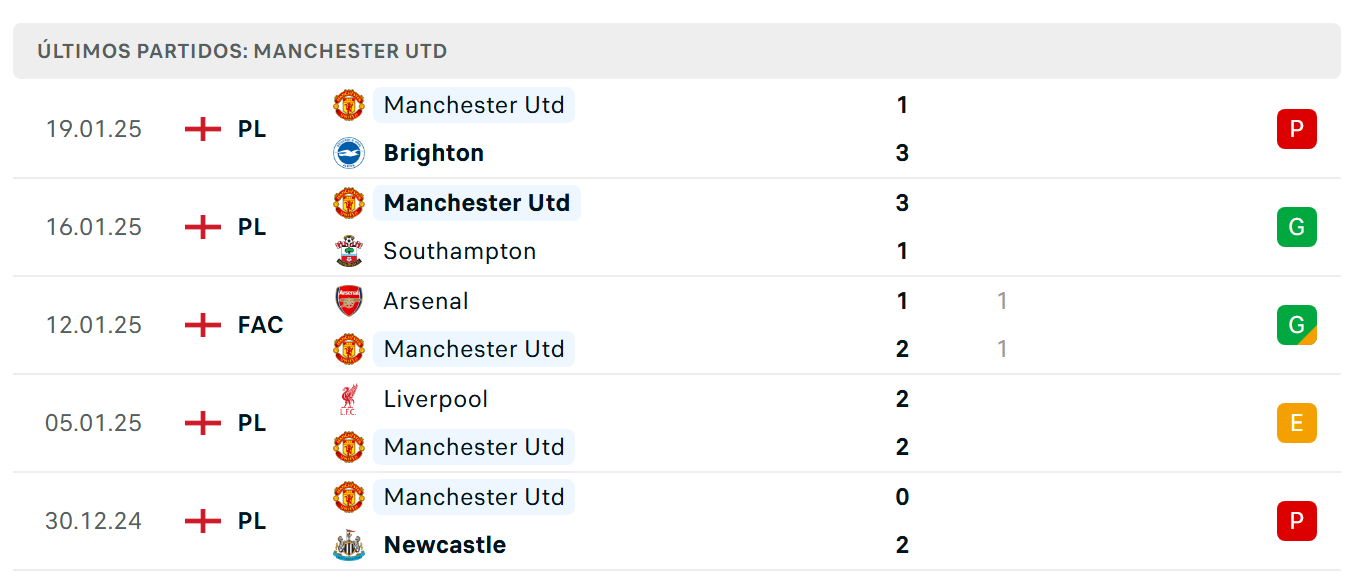Click green G badge for Southampton match

click(x=1297, y=227)
